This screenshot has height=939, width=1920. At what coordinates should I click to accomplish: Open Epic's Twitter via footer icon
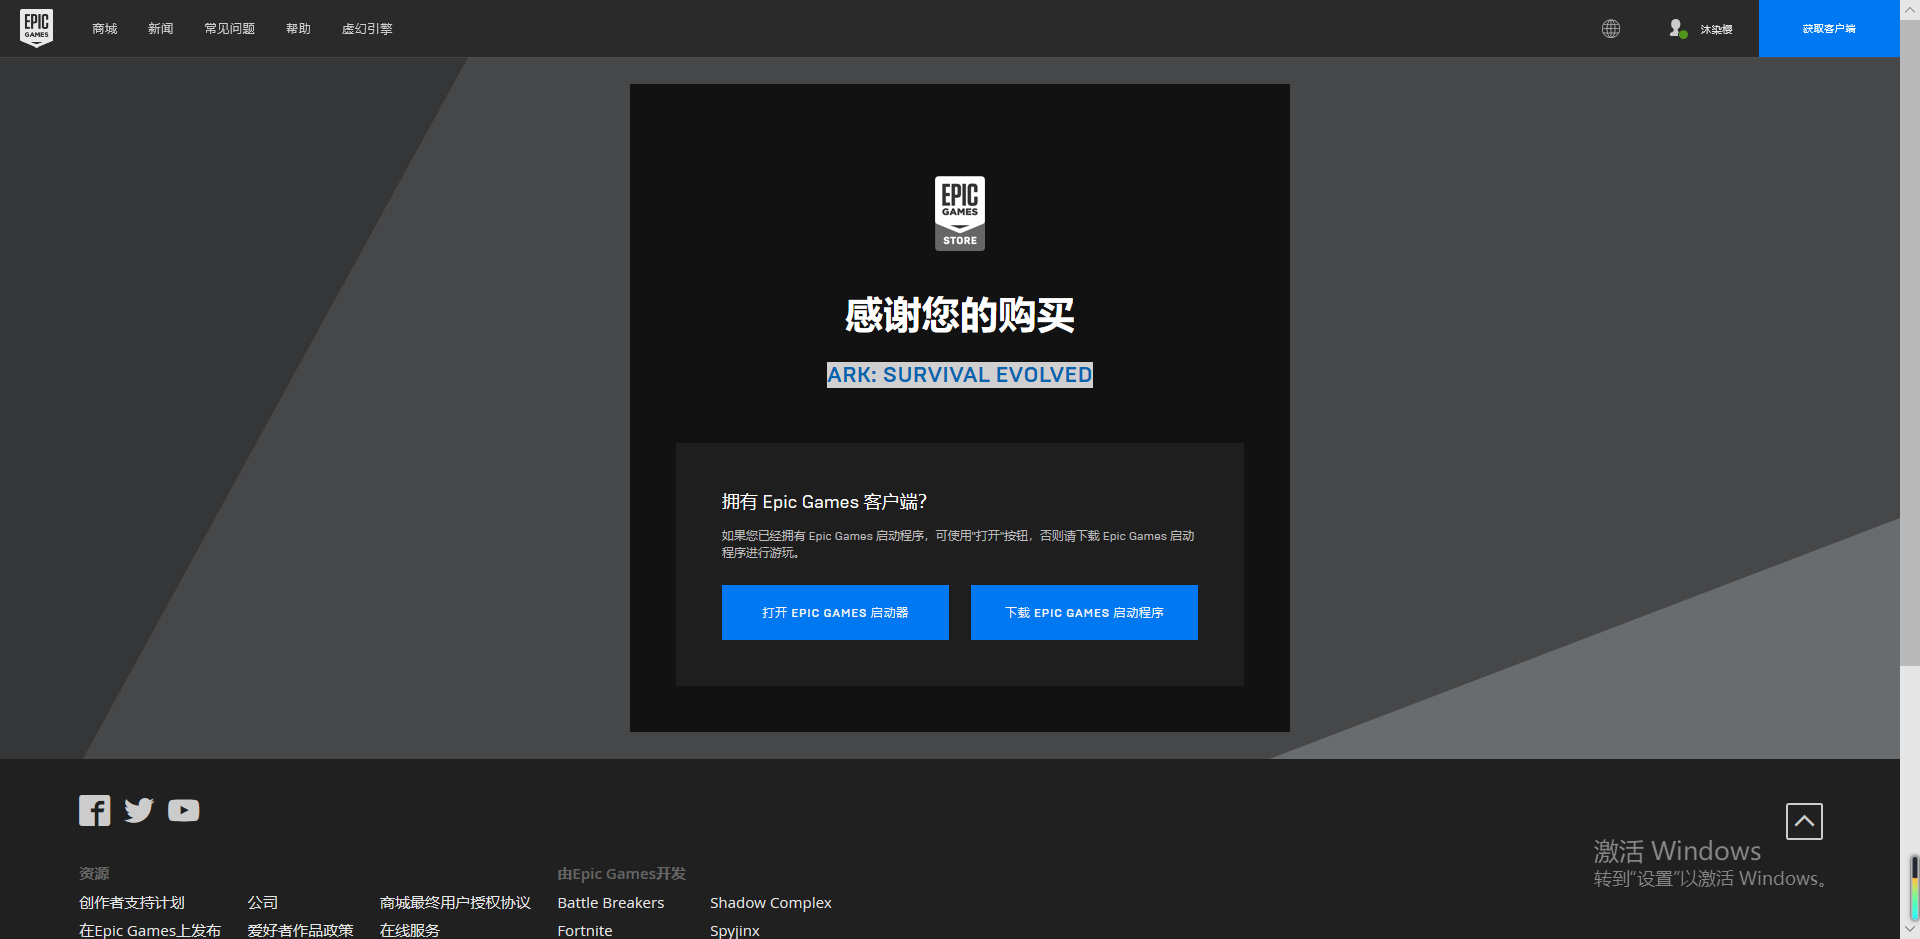139,810
